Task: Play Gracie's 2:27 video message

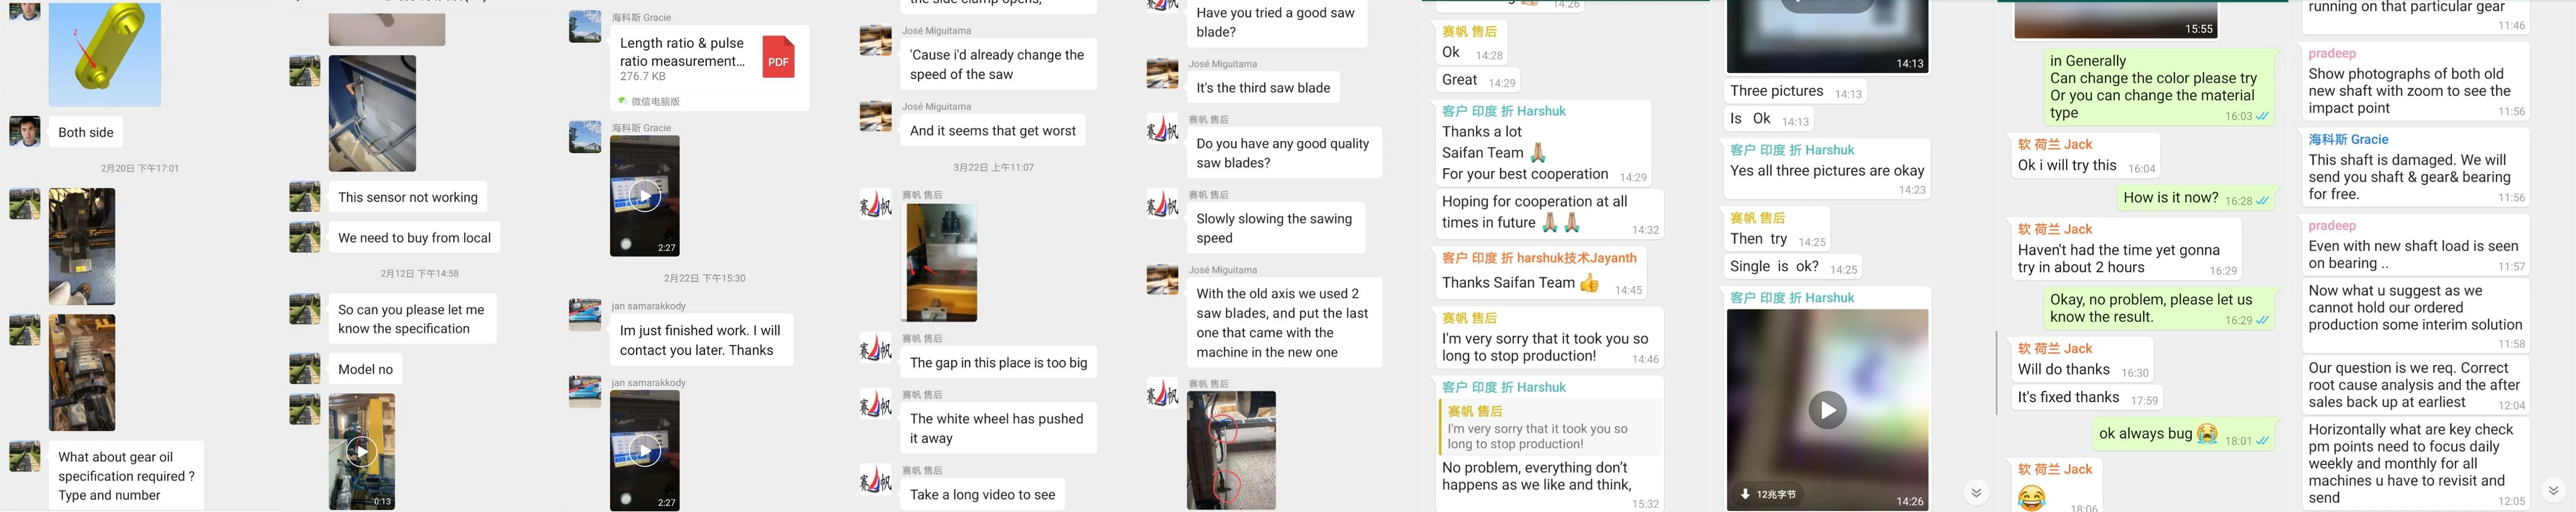Action: coord(645,195)
